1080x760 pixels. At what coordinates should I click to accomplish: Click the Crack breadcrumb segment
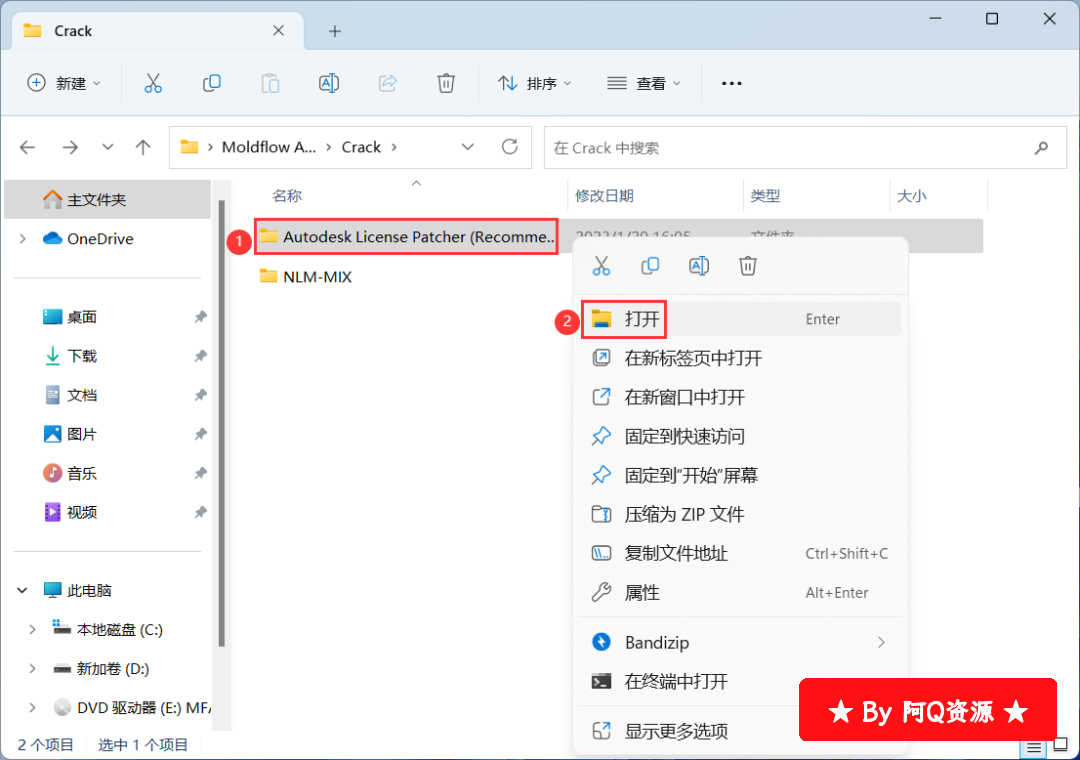coord(361,147)
